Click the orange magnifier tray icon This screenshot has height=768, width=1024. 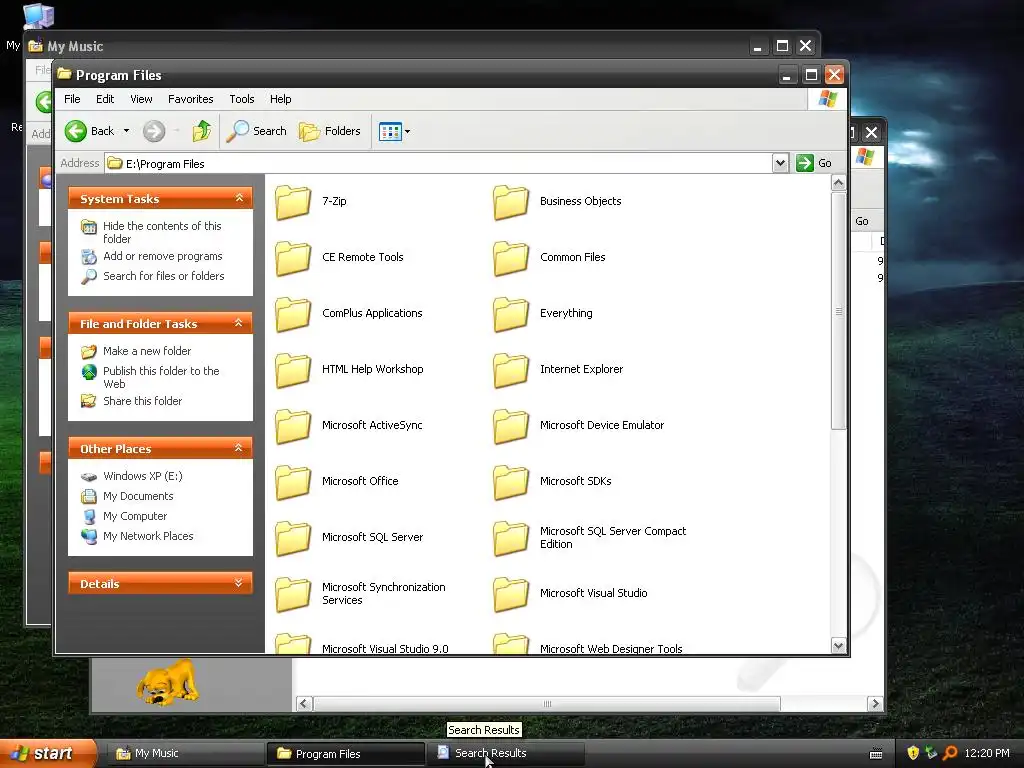[950, 753]
